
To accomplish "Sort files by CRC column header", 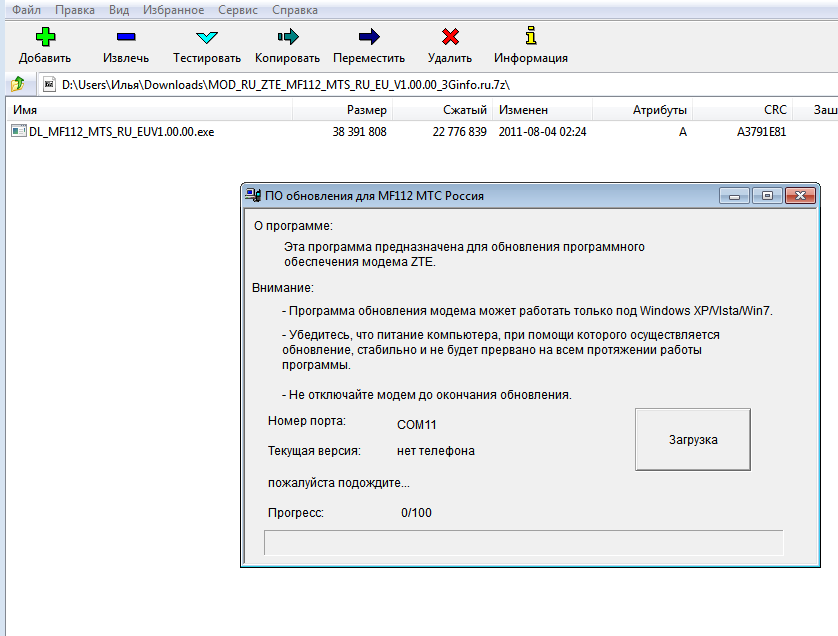I will coord(743,110).
